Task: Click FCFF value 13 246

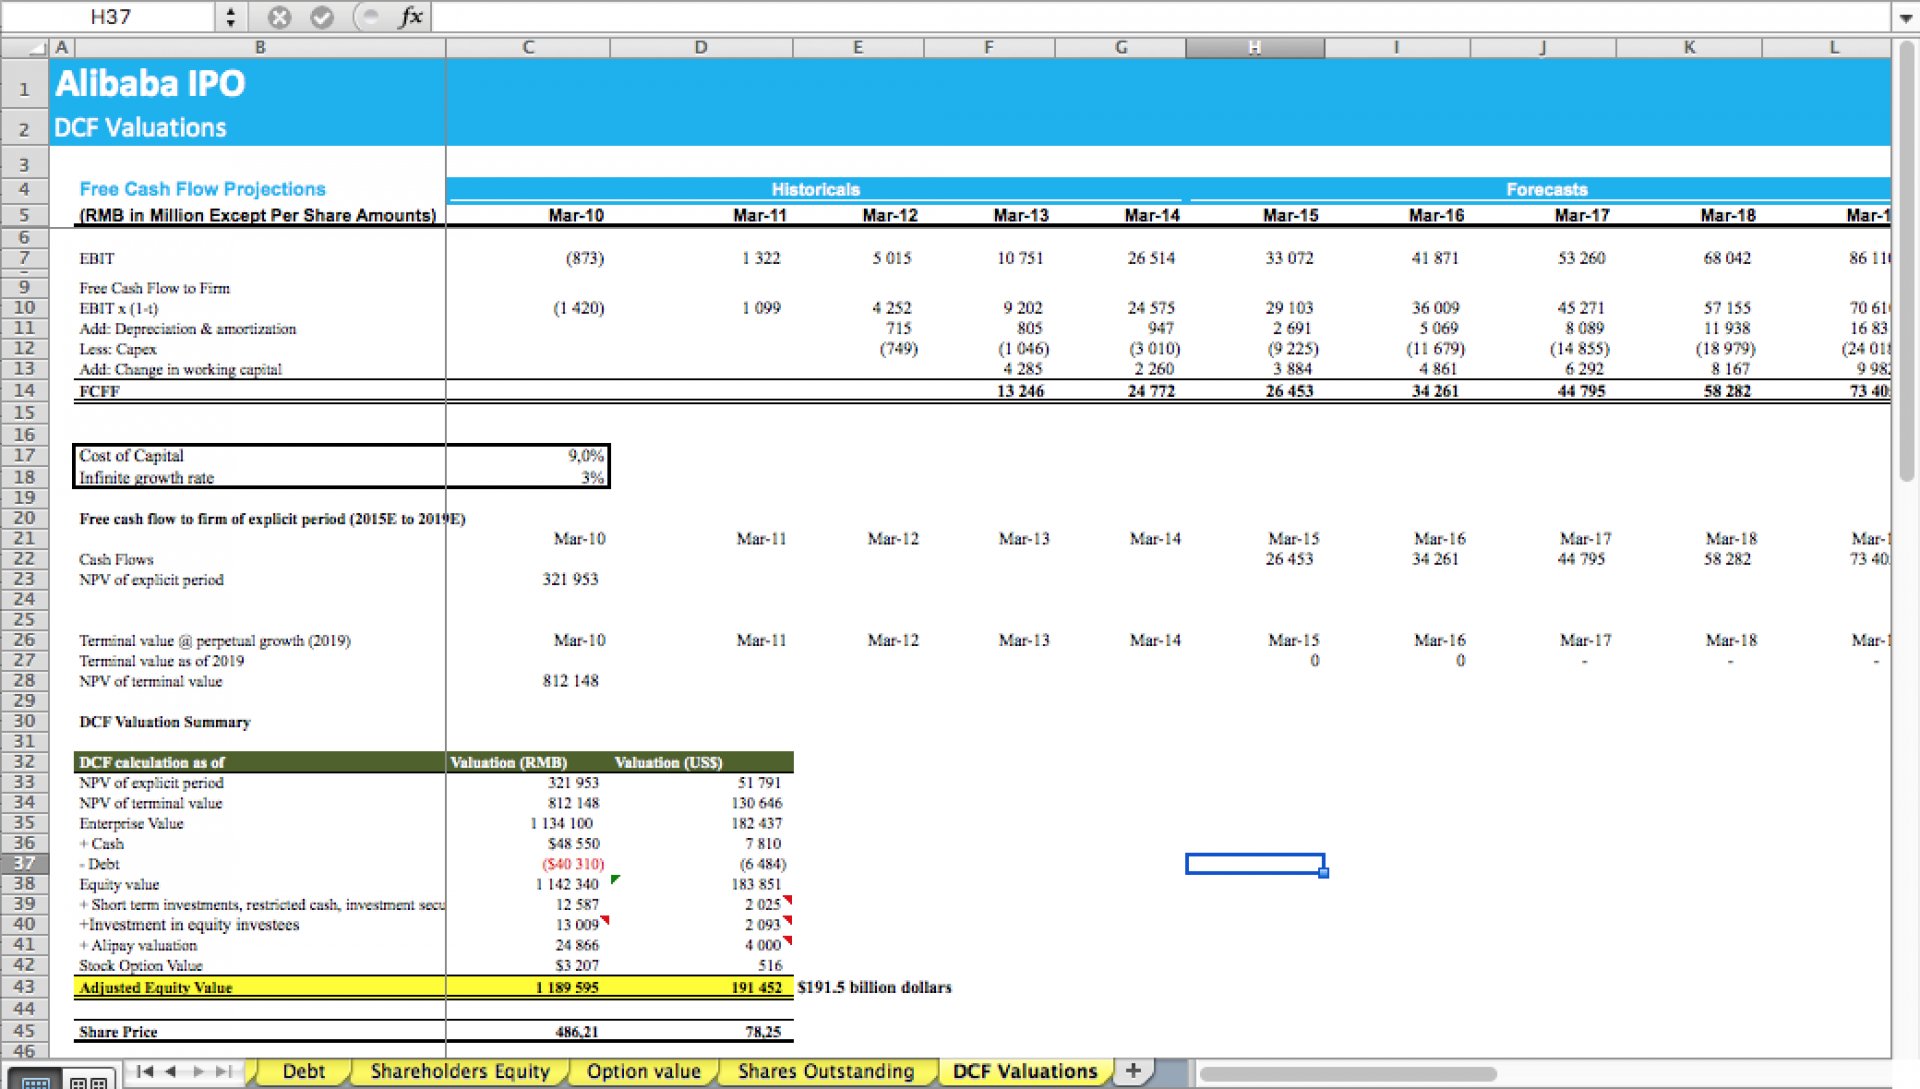Action: click(1020, 391)
